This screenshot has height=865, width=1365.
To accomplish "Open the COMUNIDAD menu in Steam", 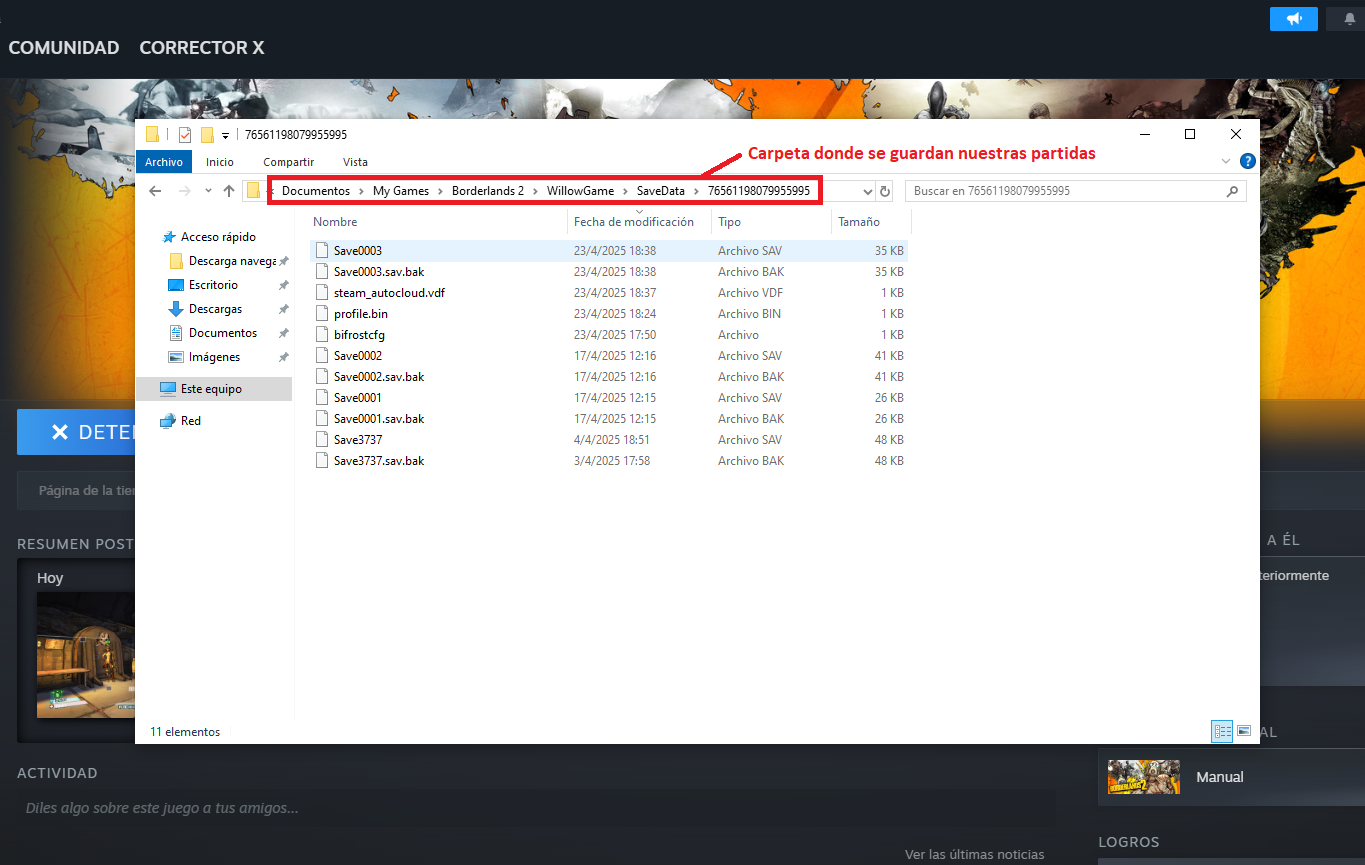I will point(64,48).
